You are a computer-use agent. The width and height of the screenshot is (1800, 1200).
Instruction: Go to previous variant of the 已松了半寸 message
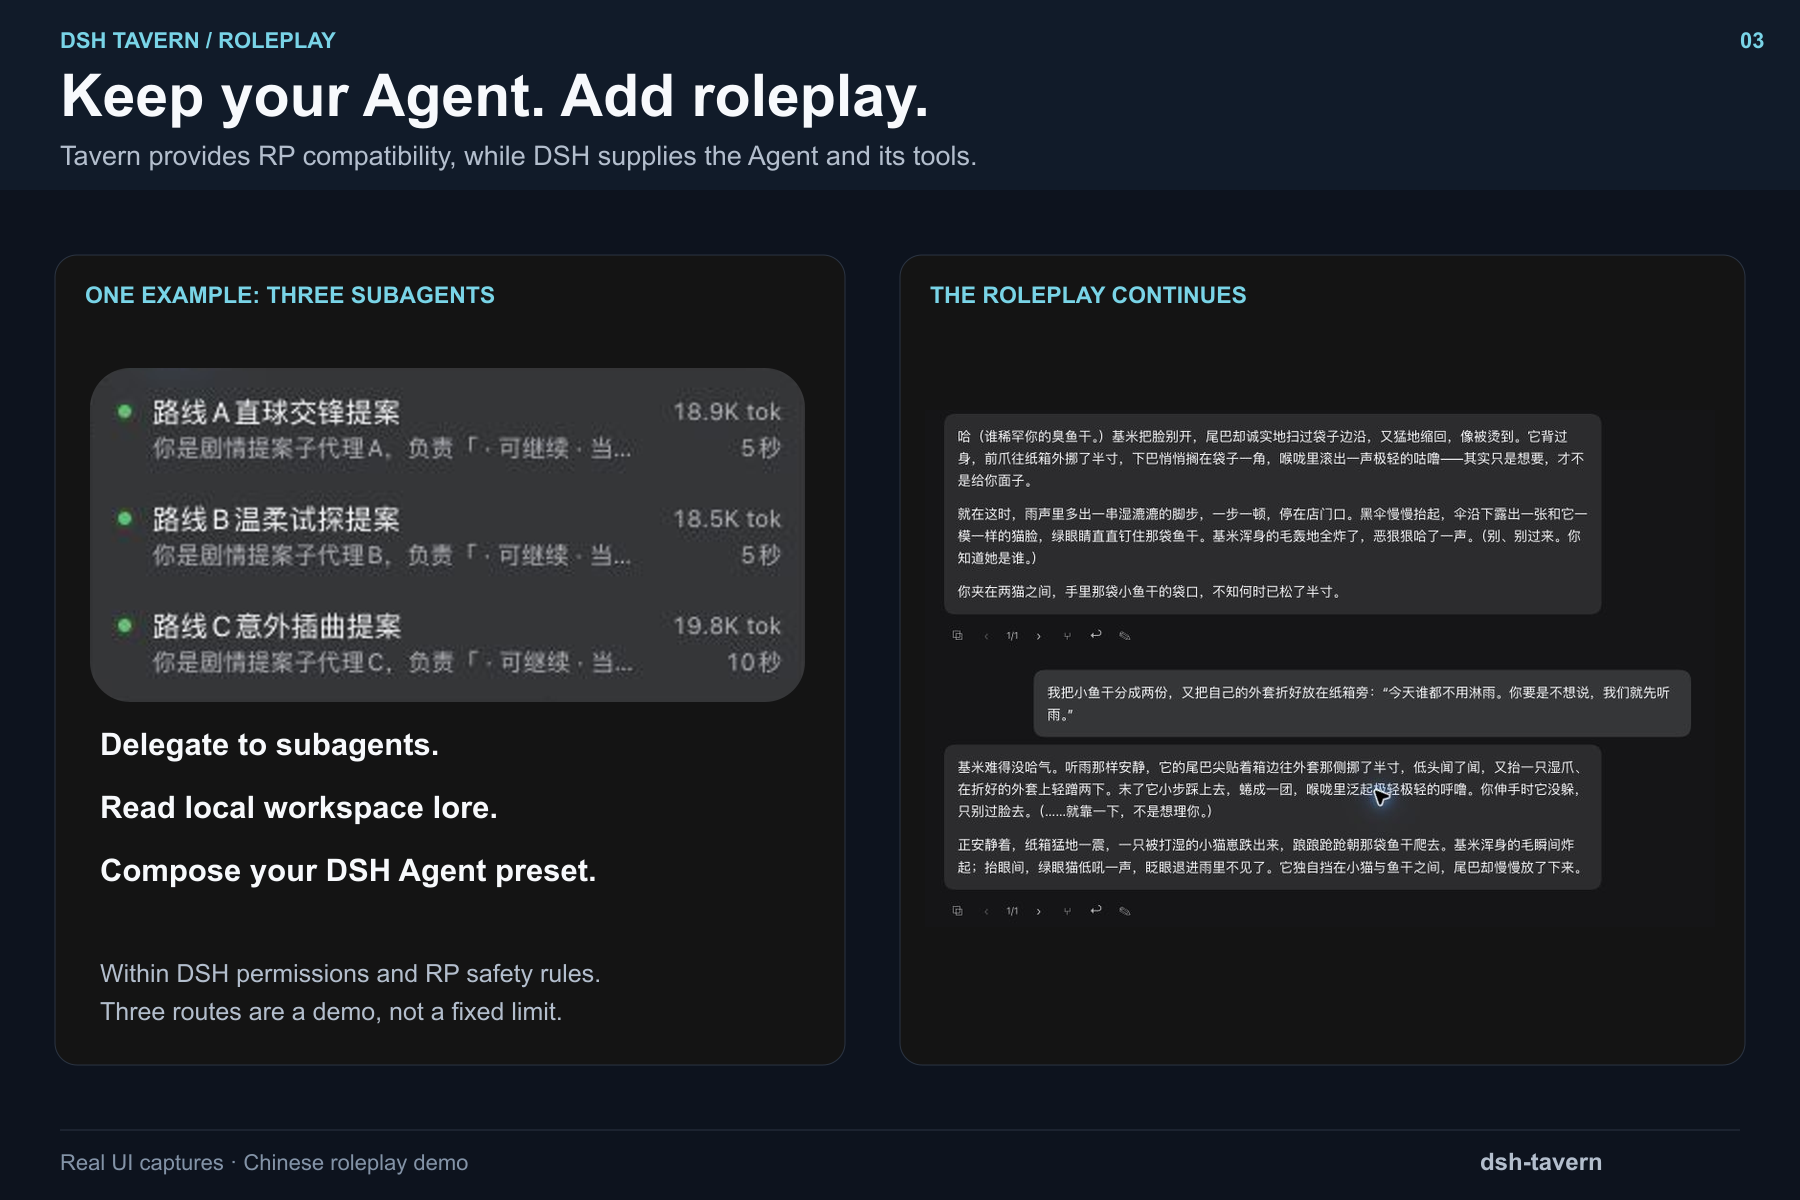tap(986, 636)
